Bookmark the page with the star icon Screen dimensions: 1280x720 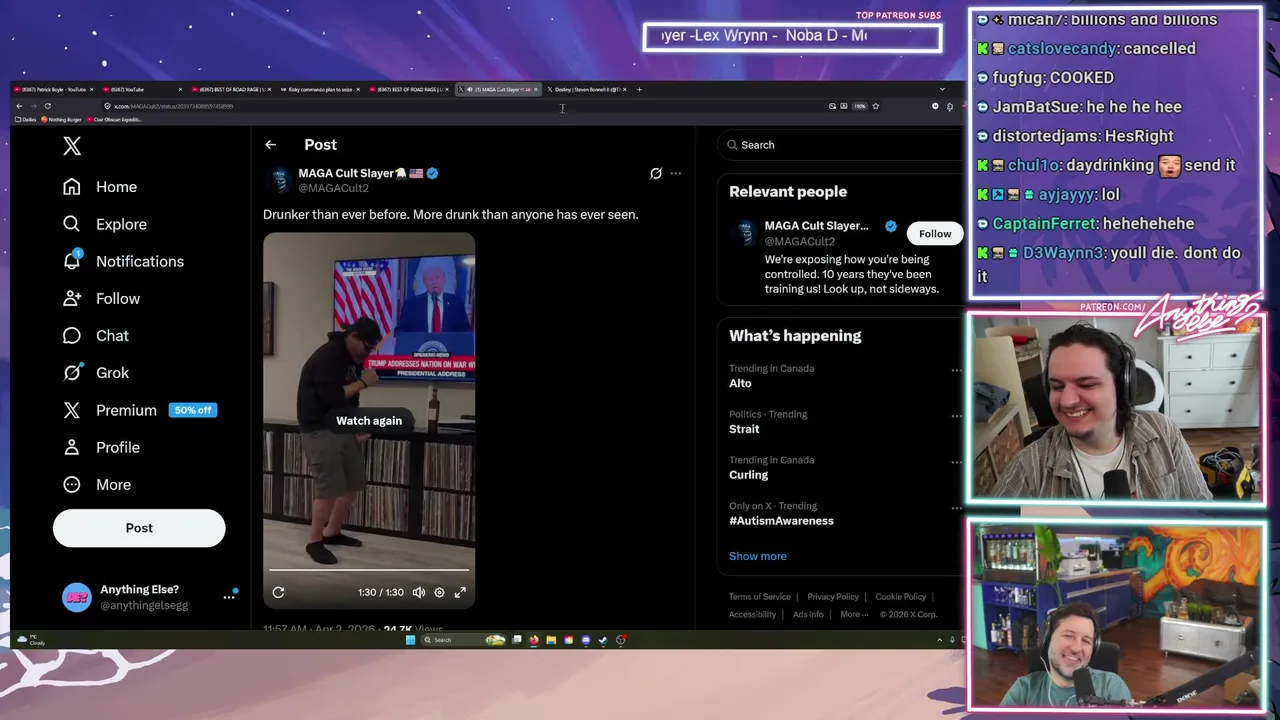[875, 106]
